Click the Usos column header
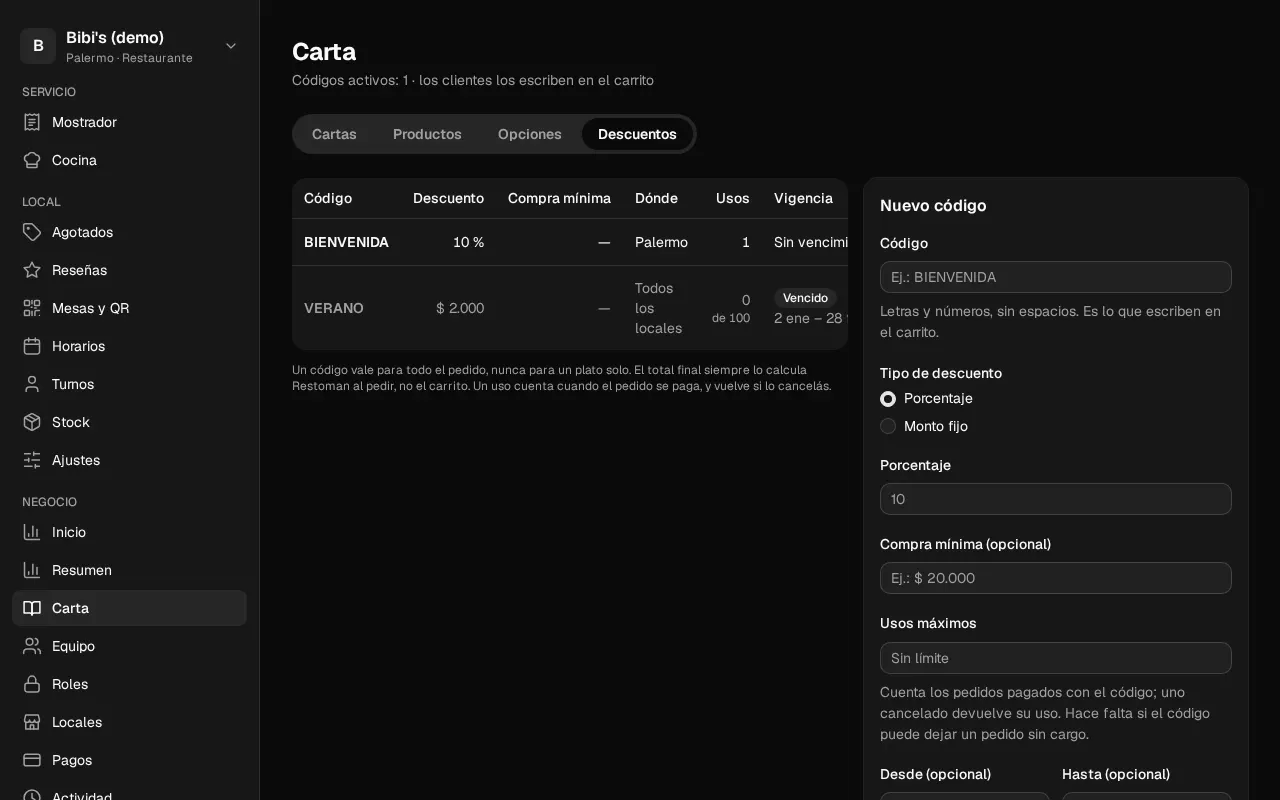The image size is (1280, 800). pyautogui.click(x=733, y=198)
